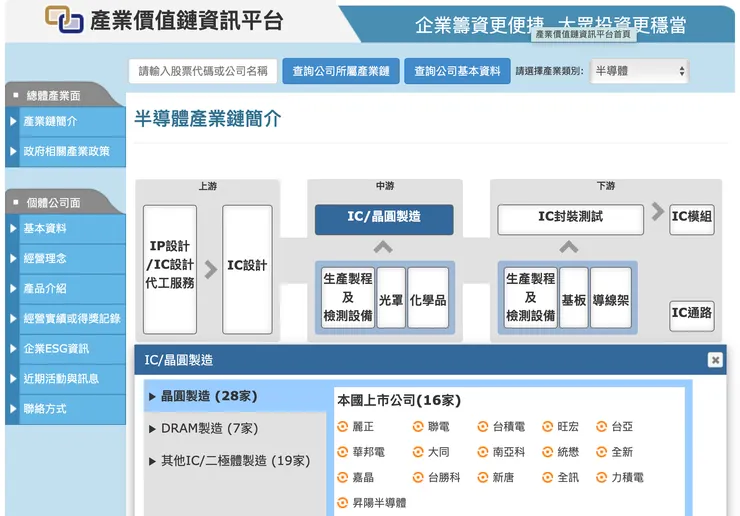Select the IC通路 box

click(692, 316)
